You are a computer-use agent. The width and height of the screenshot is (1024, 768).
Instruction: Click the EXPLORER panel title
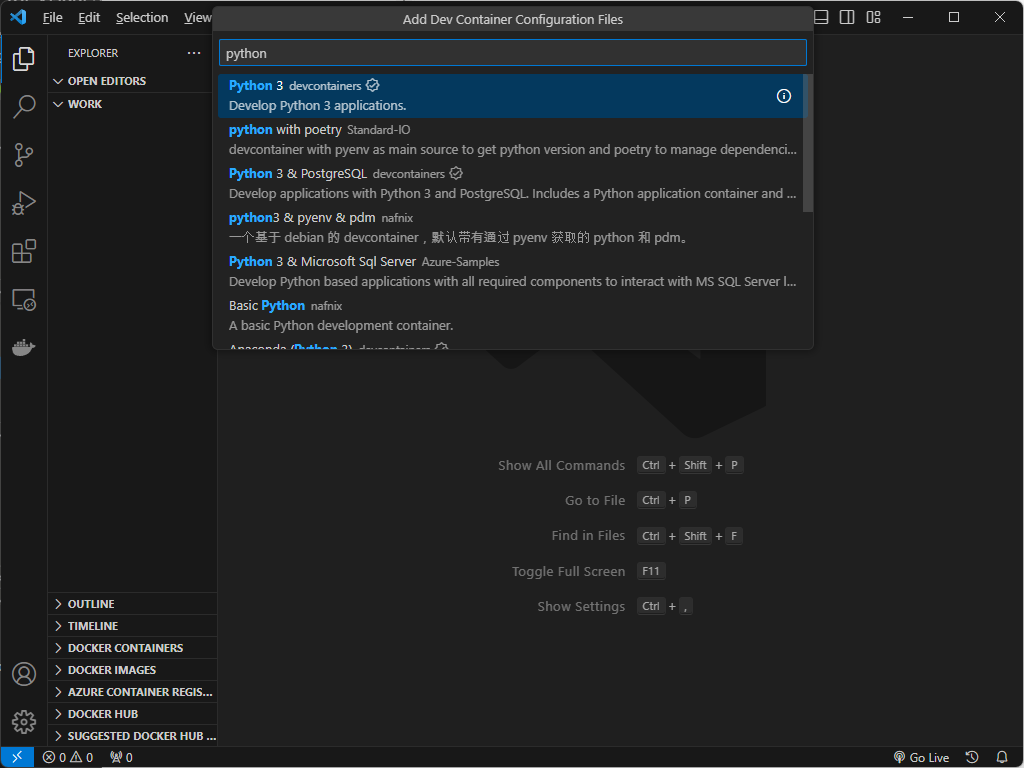tap(93, 53)
